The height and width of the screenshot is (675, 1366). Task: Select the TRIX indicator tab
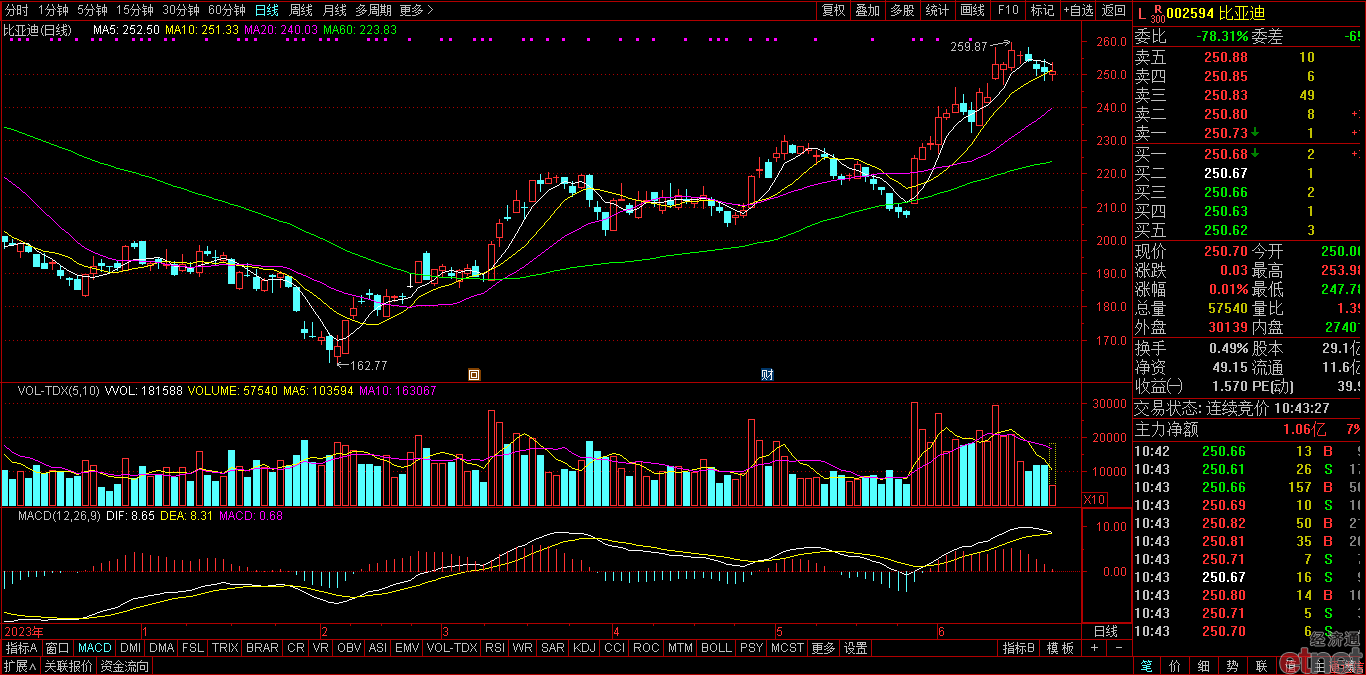click(x=226, y=648)
